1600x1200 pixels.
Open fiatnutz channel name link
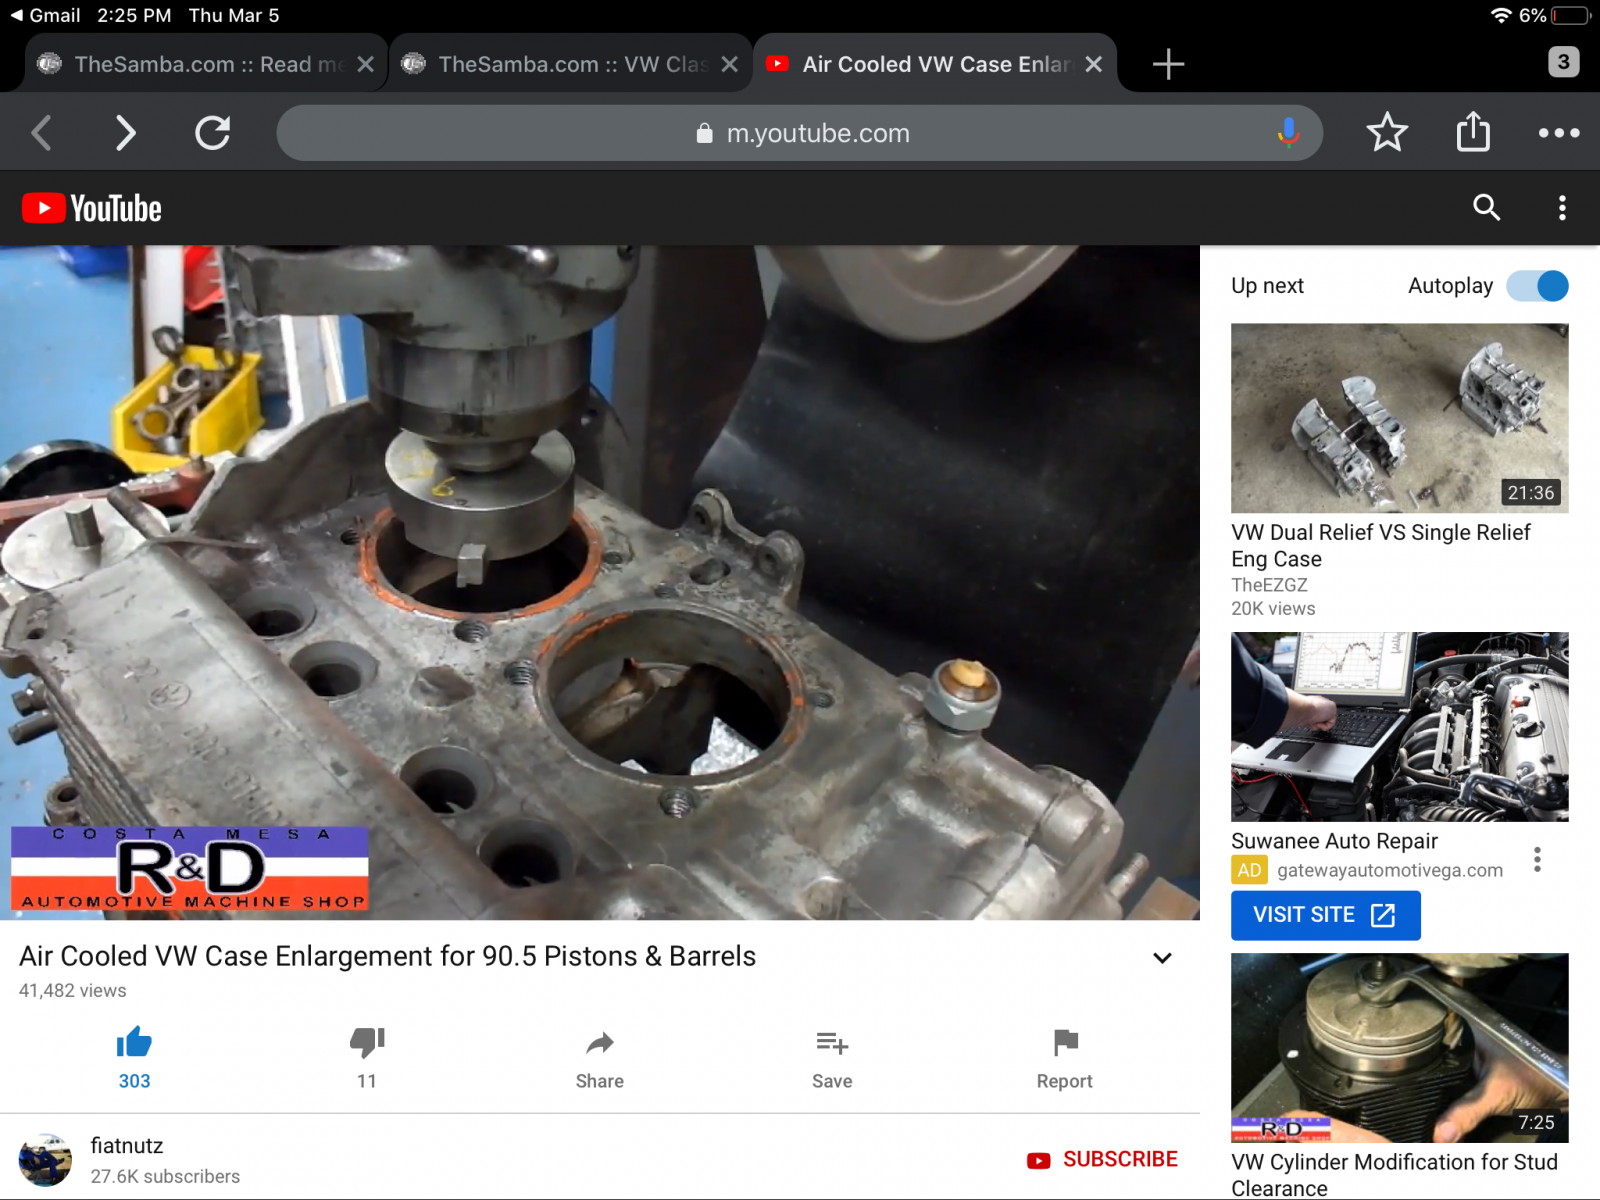click(x=127, y=1145)
